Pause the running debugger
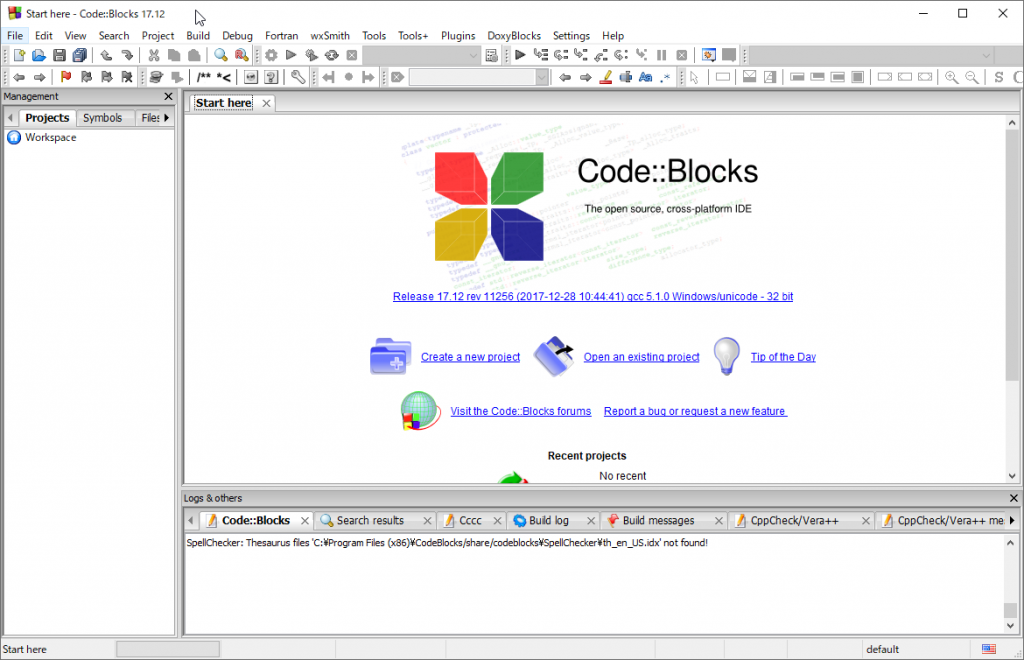The width and height of the screenshot is (1024, 660). coord(661,56)
